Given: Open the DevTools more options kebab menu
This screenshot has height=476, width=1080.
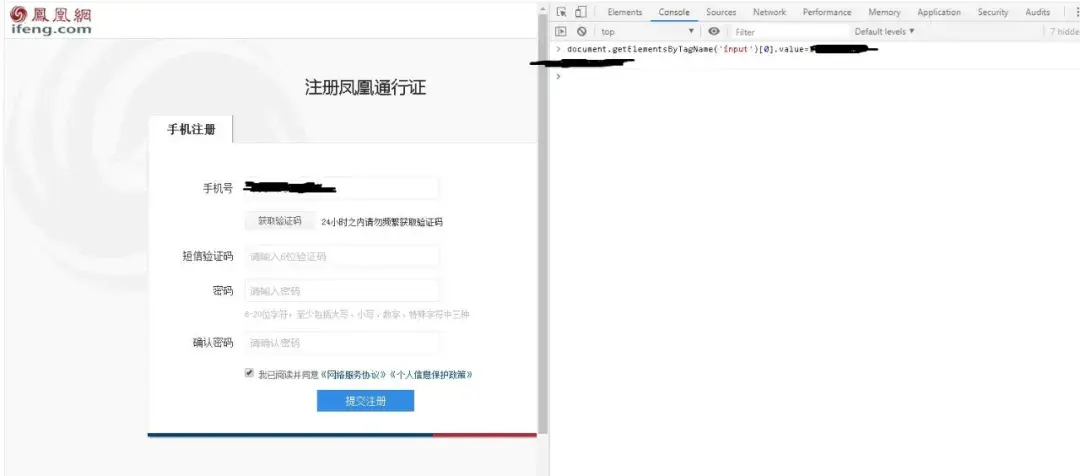Looking at the screenshot, I should [x=1076, y=12].
